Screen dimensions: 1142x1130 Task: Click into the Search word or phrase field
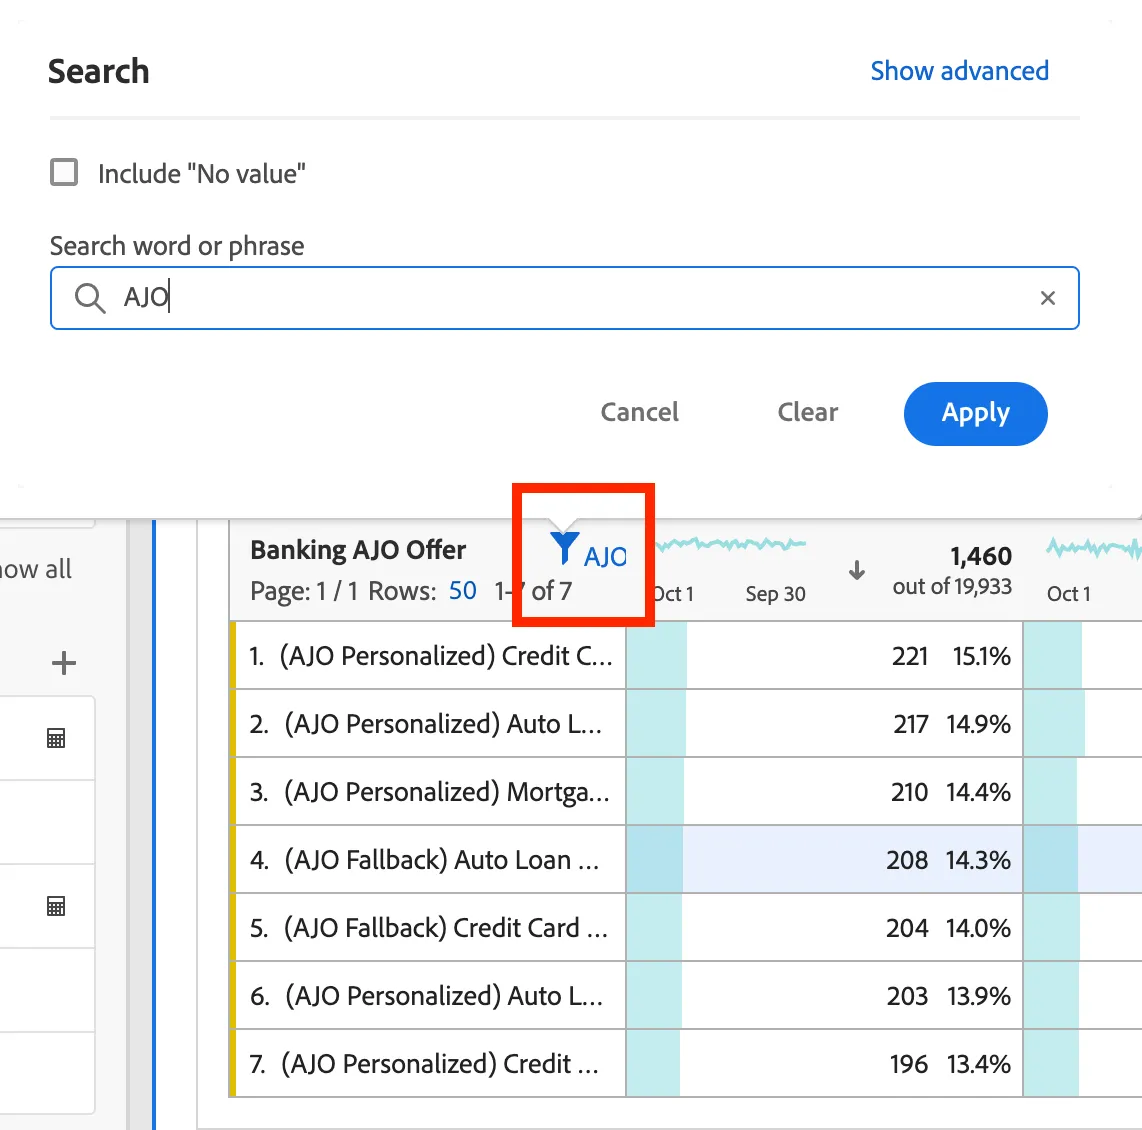(x=564, y=298)
